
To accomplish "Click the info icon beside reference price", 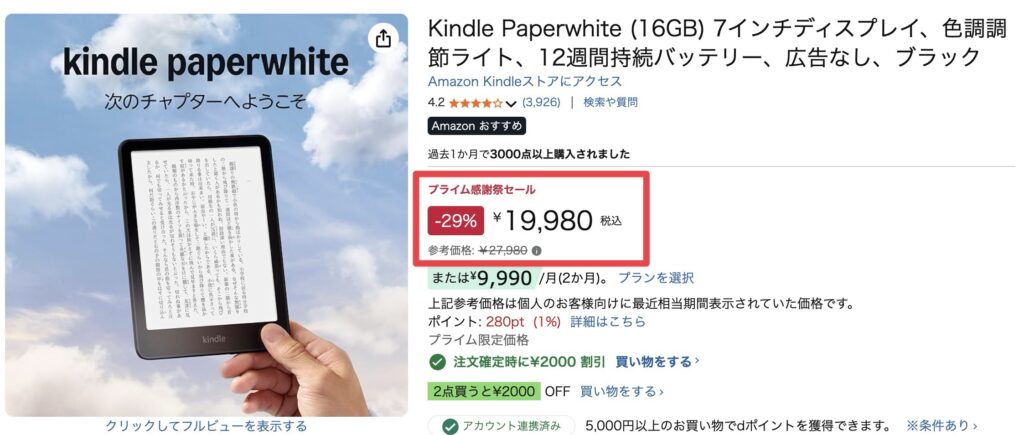I will 537,251.
